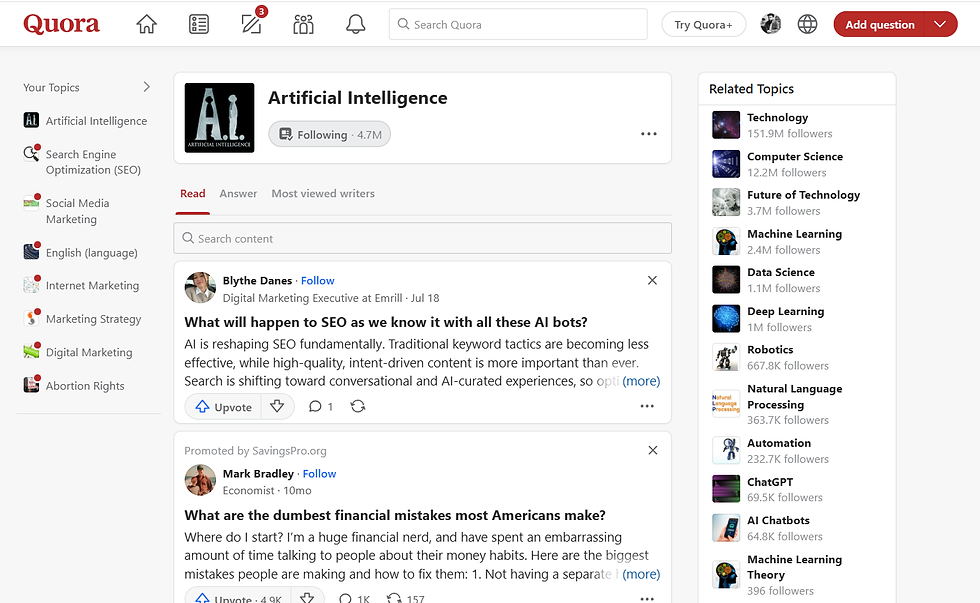
Task: Switch to the Most viewed writers tab
Action: (323, 194)
